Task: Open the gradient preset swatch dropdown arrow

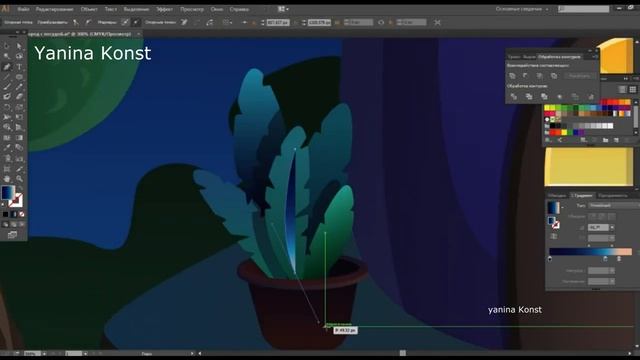Action: click(x=562, y=208)
